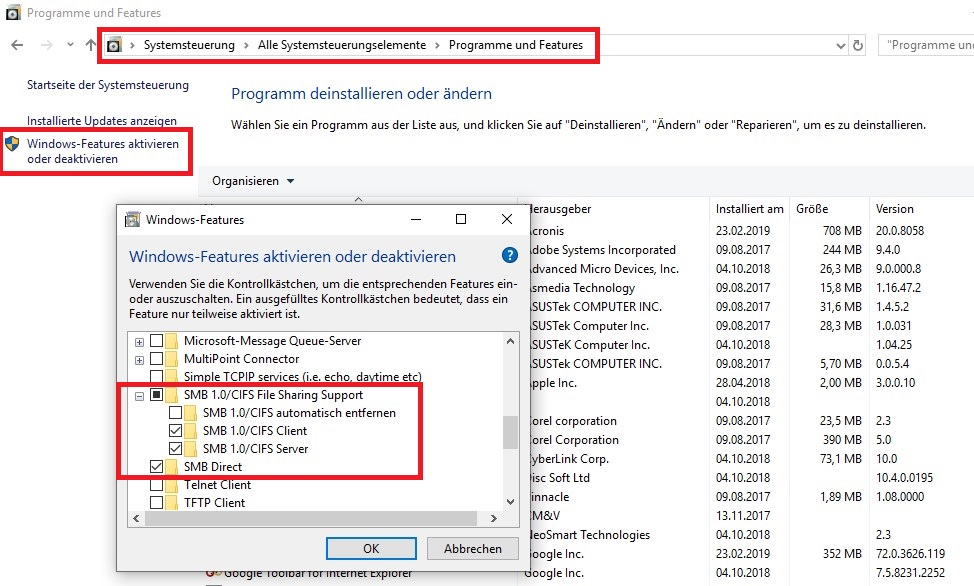The height and width of the screenshot is (586, 974).
Task: Open Installierte Updates anzeigen link
Action: (102, 121)
